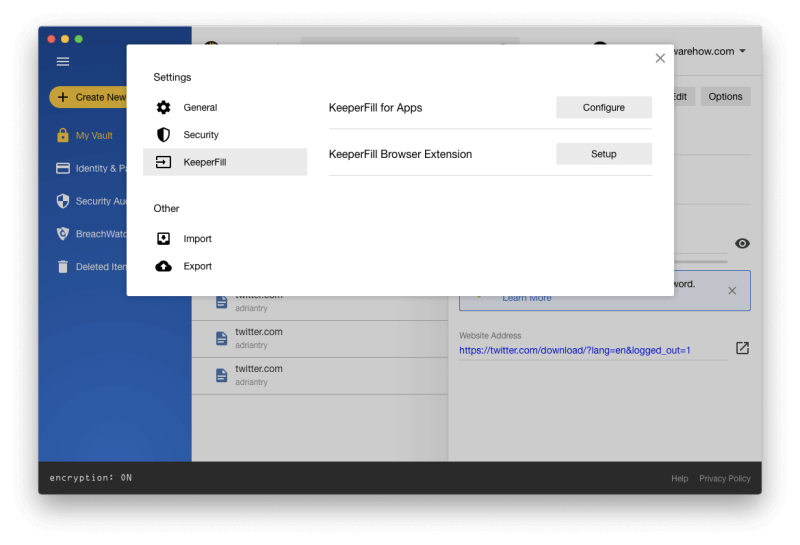The image size is (800, 545).
Task: Click the KeeperFill arrow-box icon
Action: coord(163,162)
